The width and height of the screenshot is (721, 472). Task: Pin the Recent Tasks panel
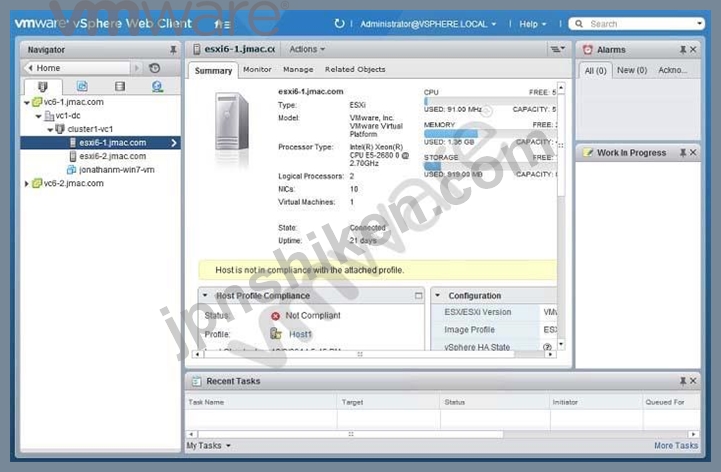coord(683,381)
